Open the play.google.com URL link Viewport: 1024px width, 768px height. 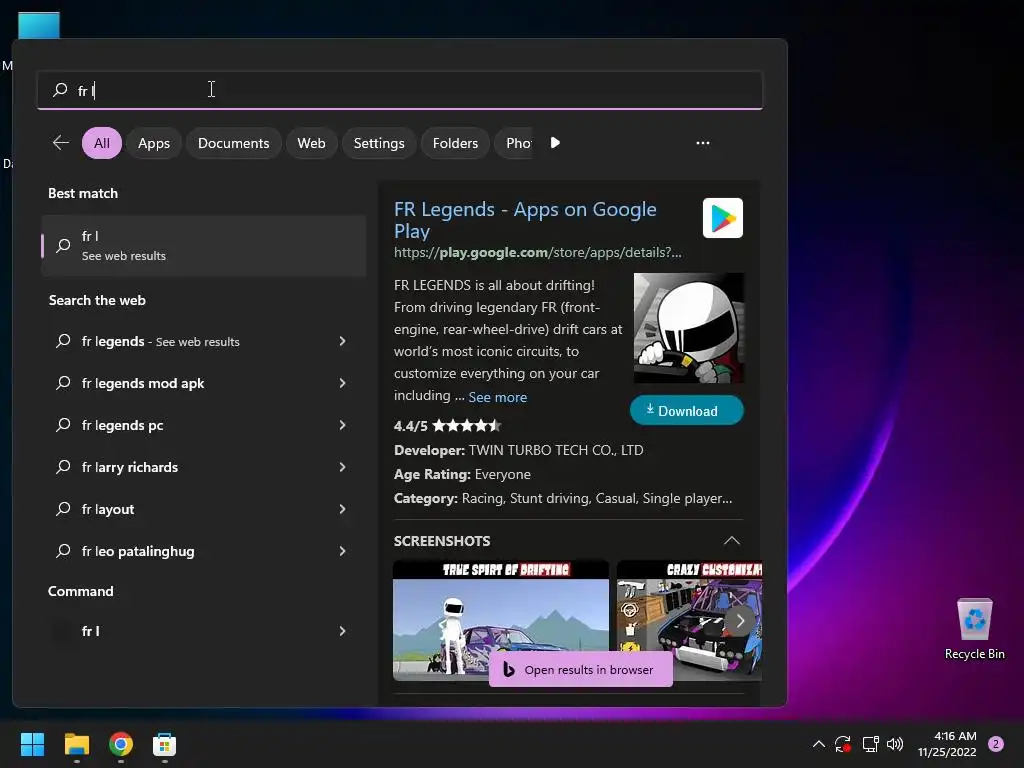click(537, 253)
